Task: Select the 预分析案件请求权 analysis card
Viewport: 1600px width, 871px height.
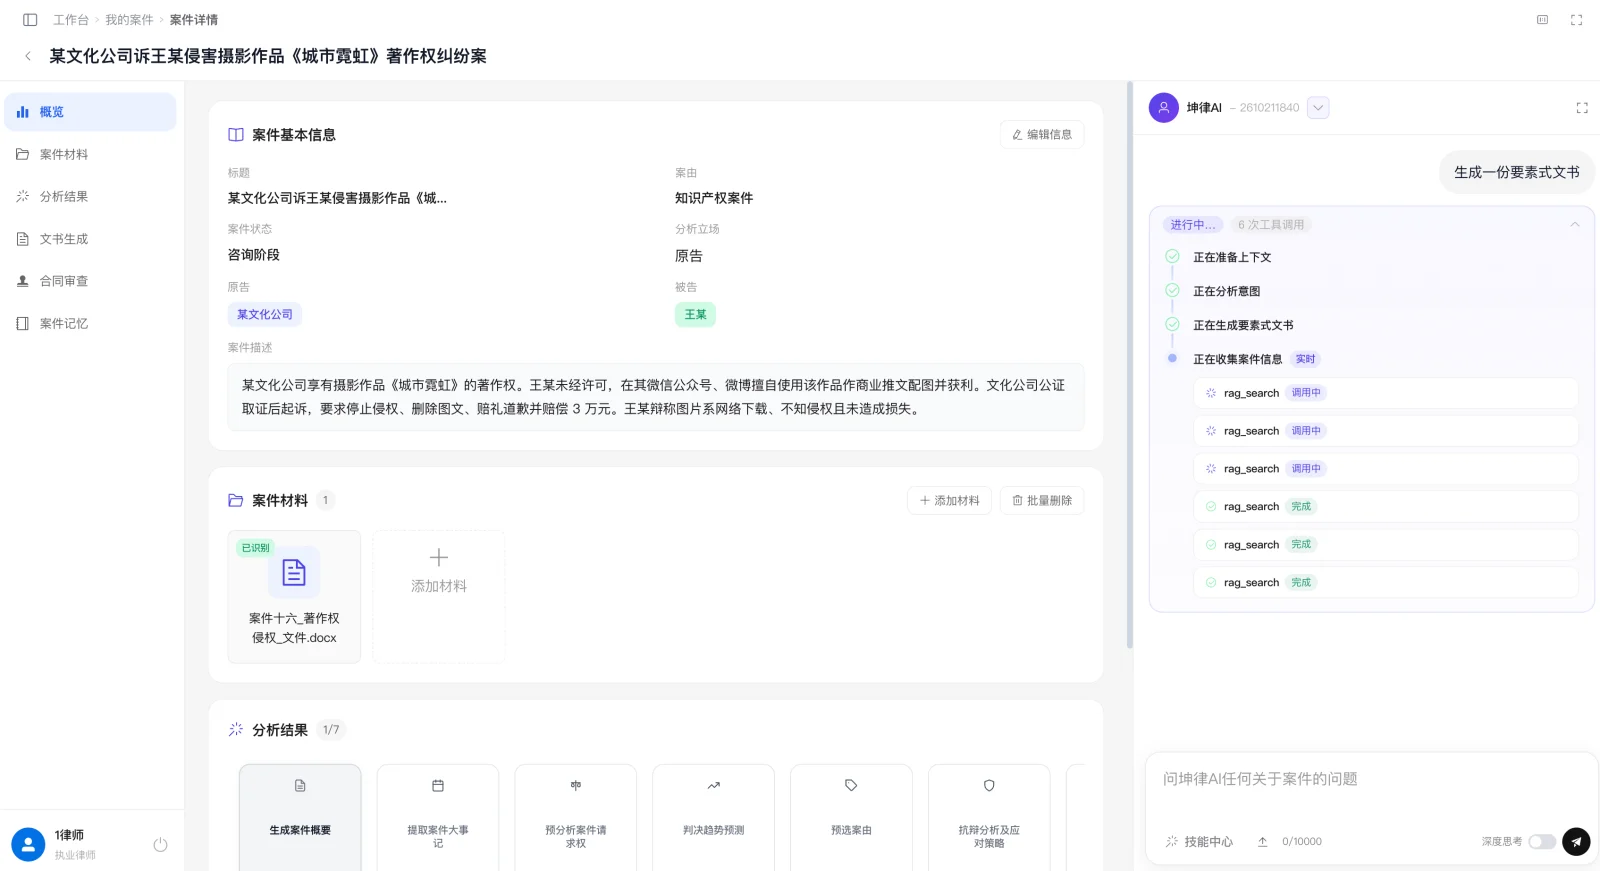Action: (576, 818)
